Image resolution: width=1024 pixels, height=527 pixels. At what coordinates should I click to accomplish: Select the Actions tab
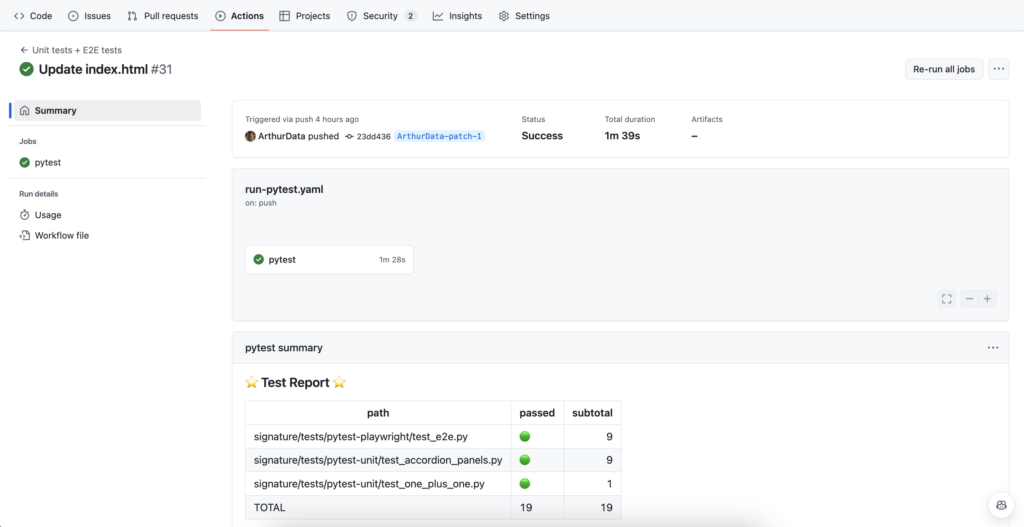click(x=240, y=16)
